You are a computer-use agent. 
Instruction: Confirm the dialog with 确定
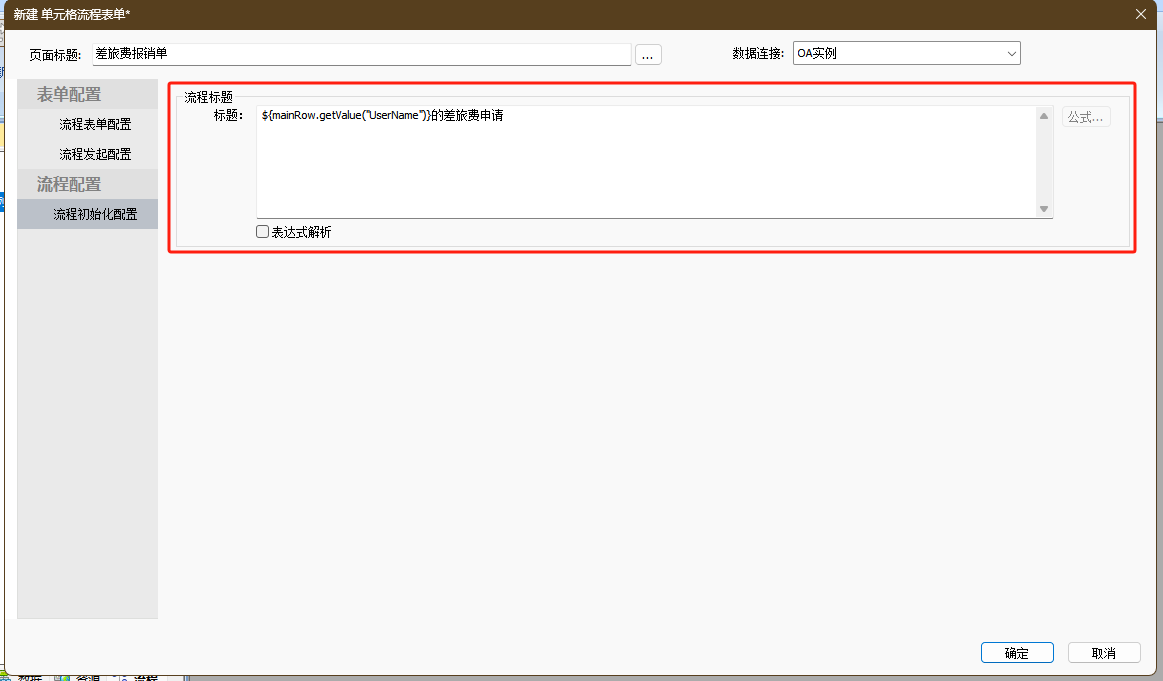1017,653
